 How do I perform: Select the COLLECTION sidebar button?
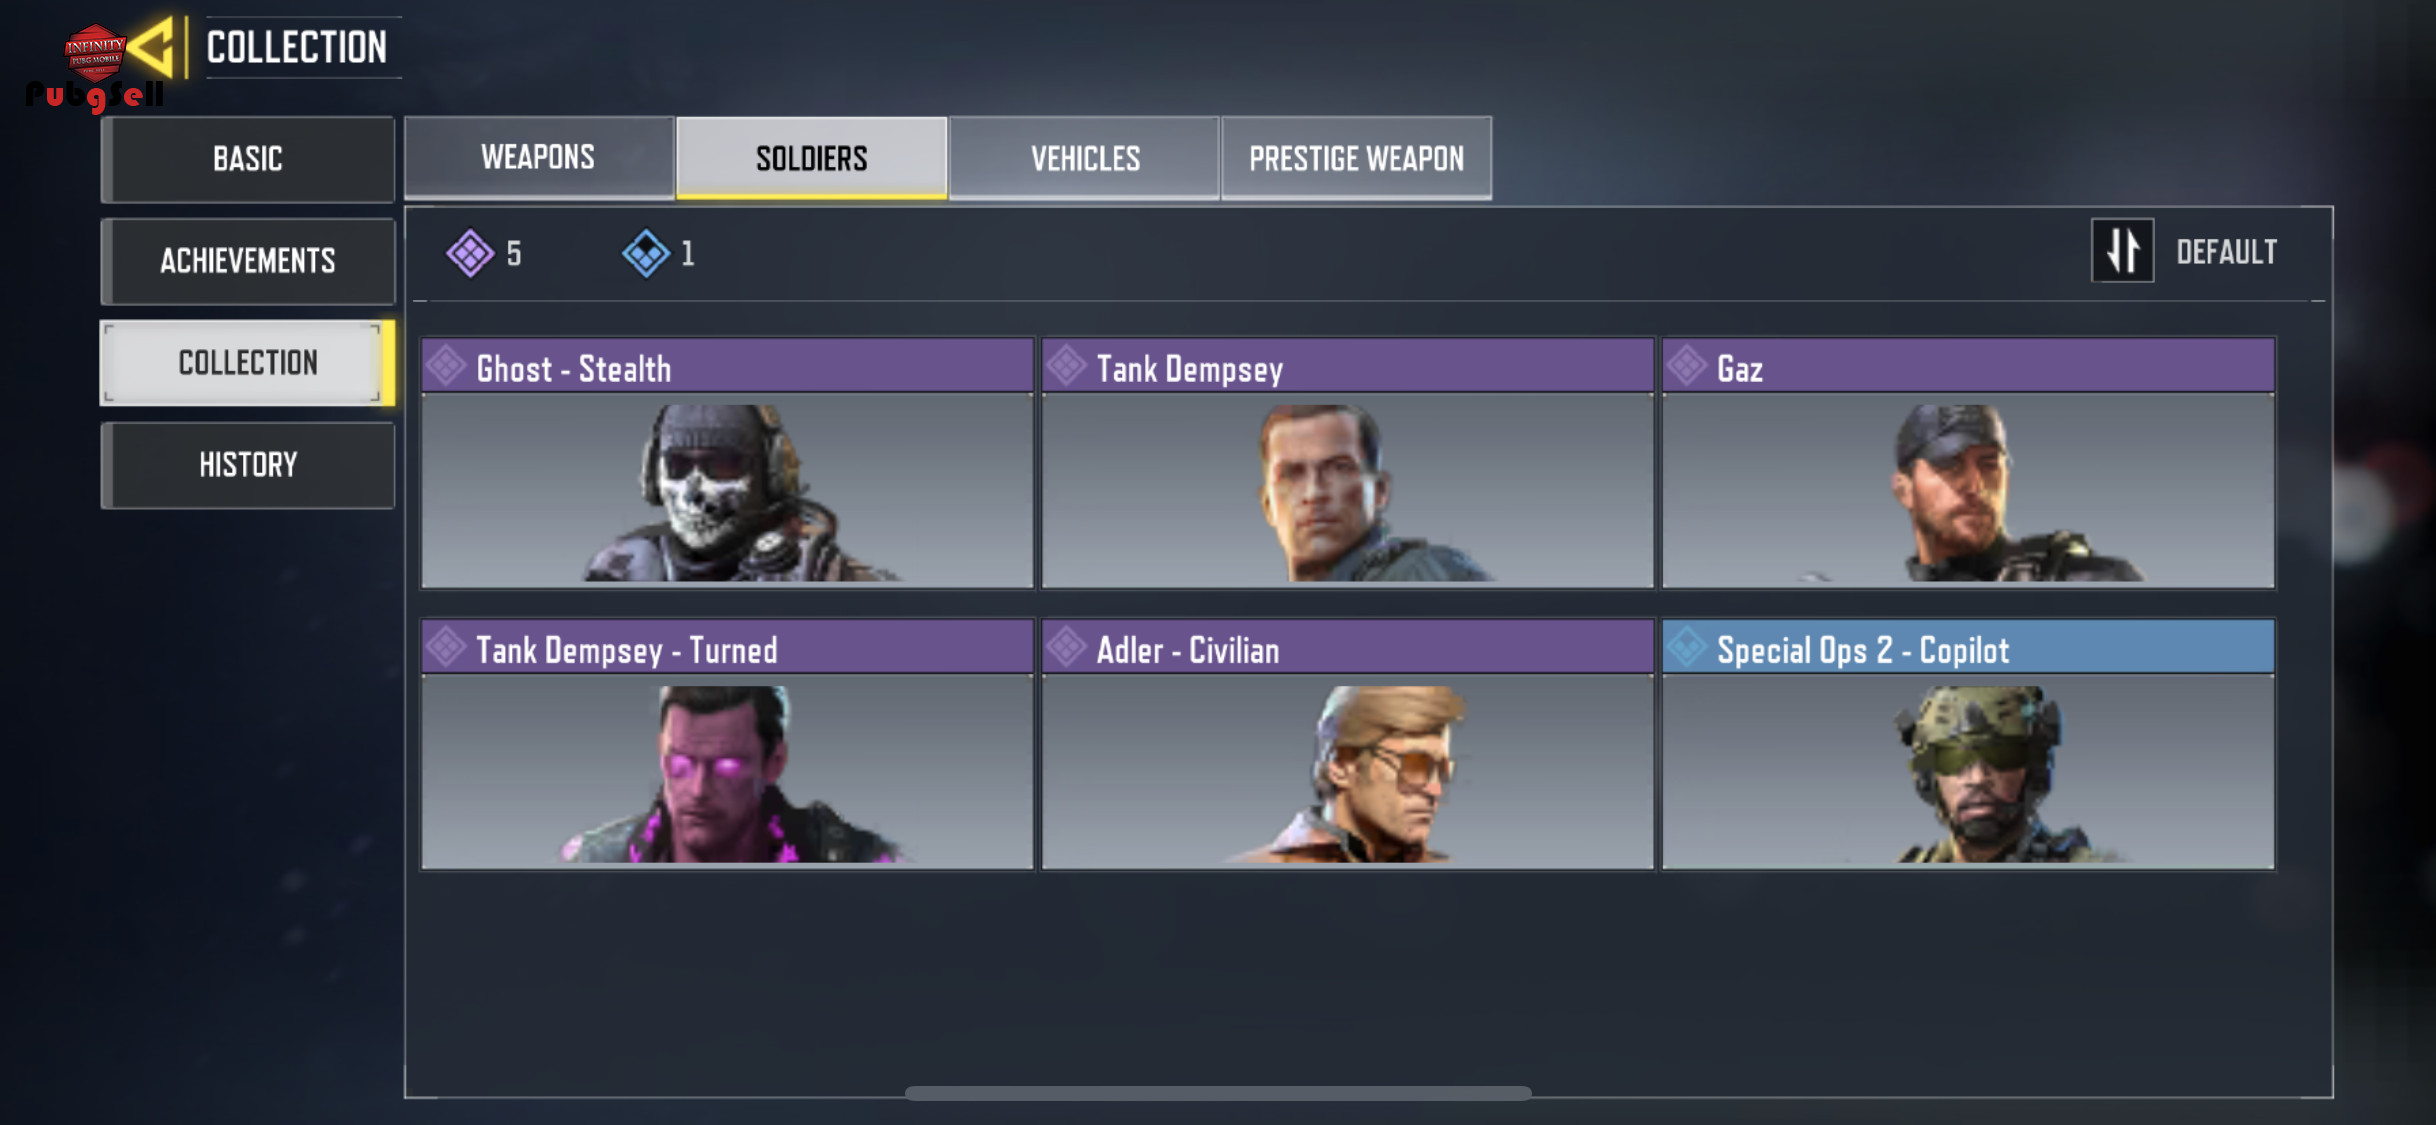248,363
